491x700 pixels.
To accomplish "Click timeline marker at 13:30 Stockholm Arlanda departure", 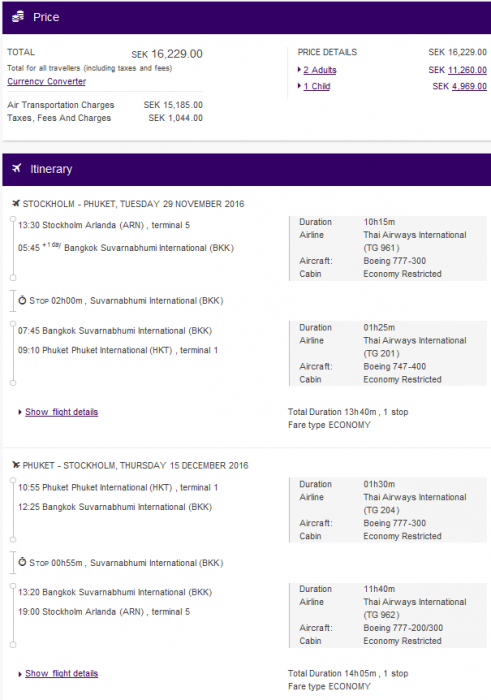I will tap(13, 219).
